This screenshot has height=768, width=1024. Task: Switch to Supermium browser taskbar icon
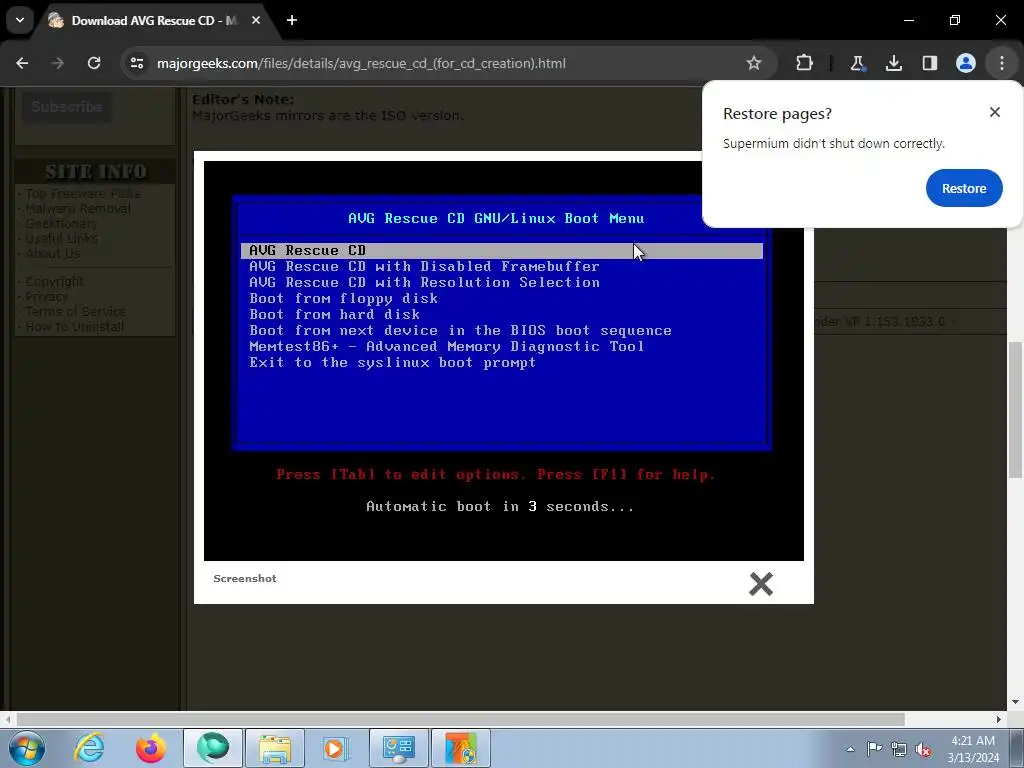click(x=213, y=748)
